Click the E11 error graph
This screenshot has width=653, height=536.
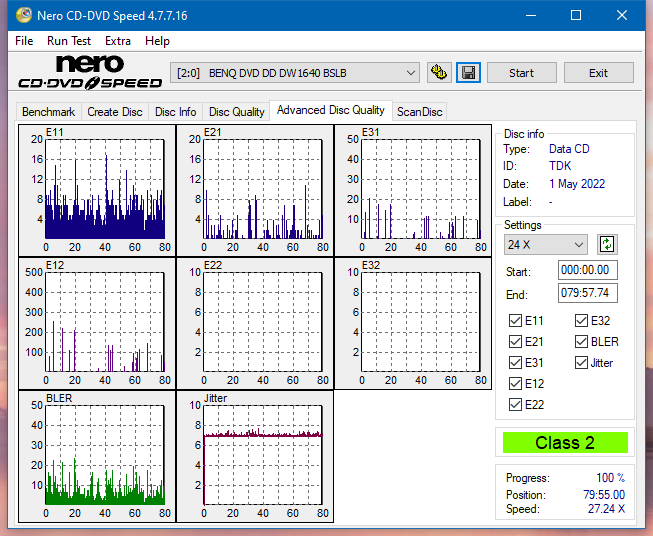coord(97,190)
